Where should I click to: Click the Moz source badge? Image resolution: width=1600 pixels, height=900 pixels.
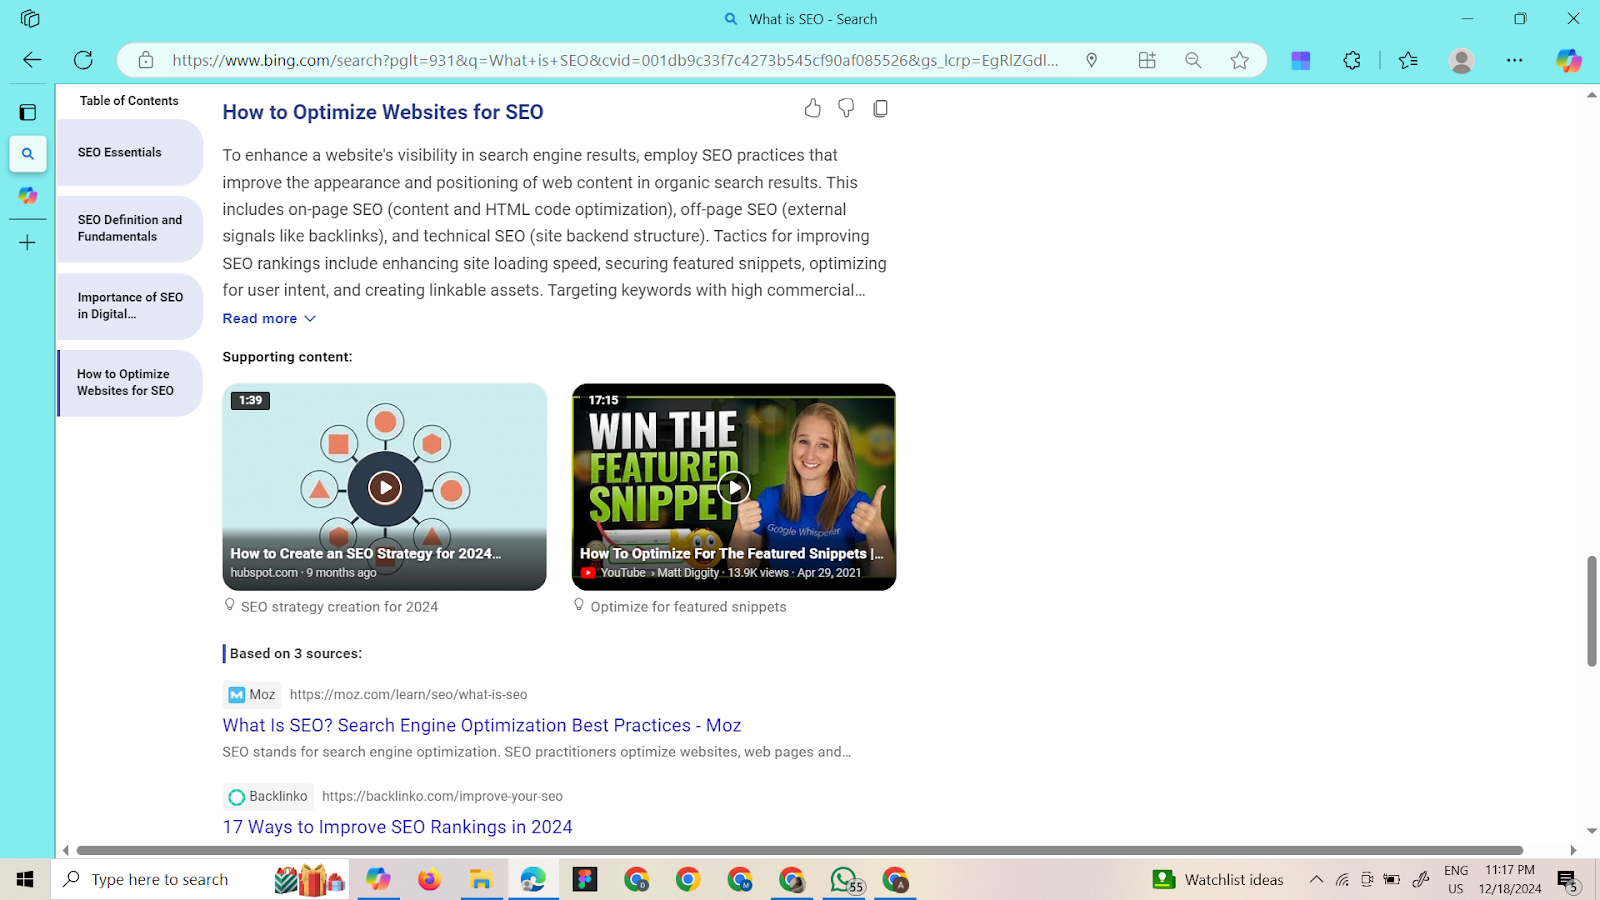tap(252, 694)
